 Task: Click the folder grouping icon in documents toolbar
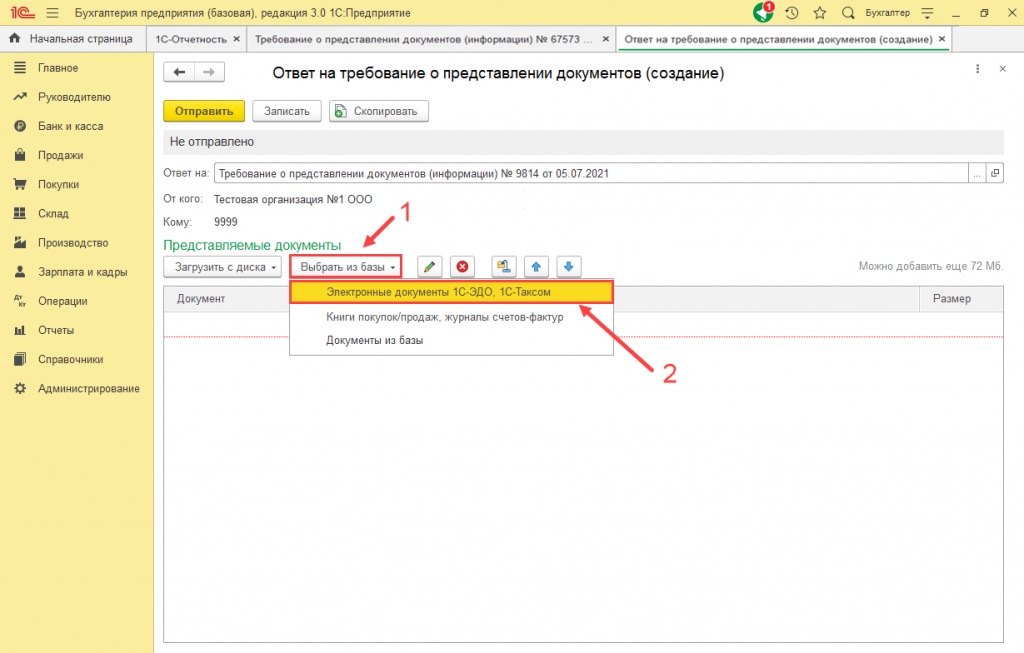(504, 266)
